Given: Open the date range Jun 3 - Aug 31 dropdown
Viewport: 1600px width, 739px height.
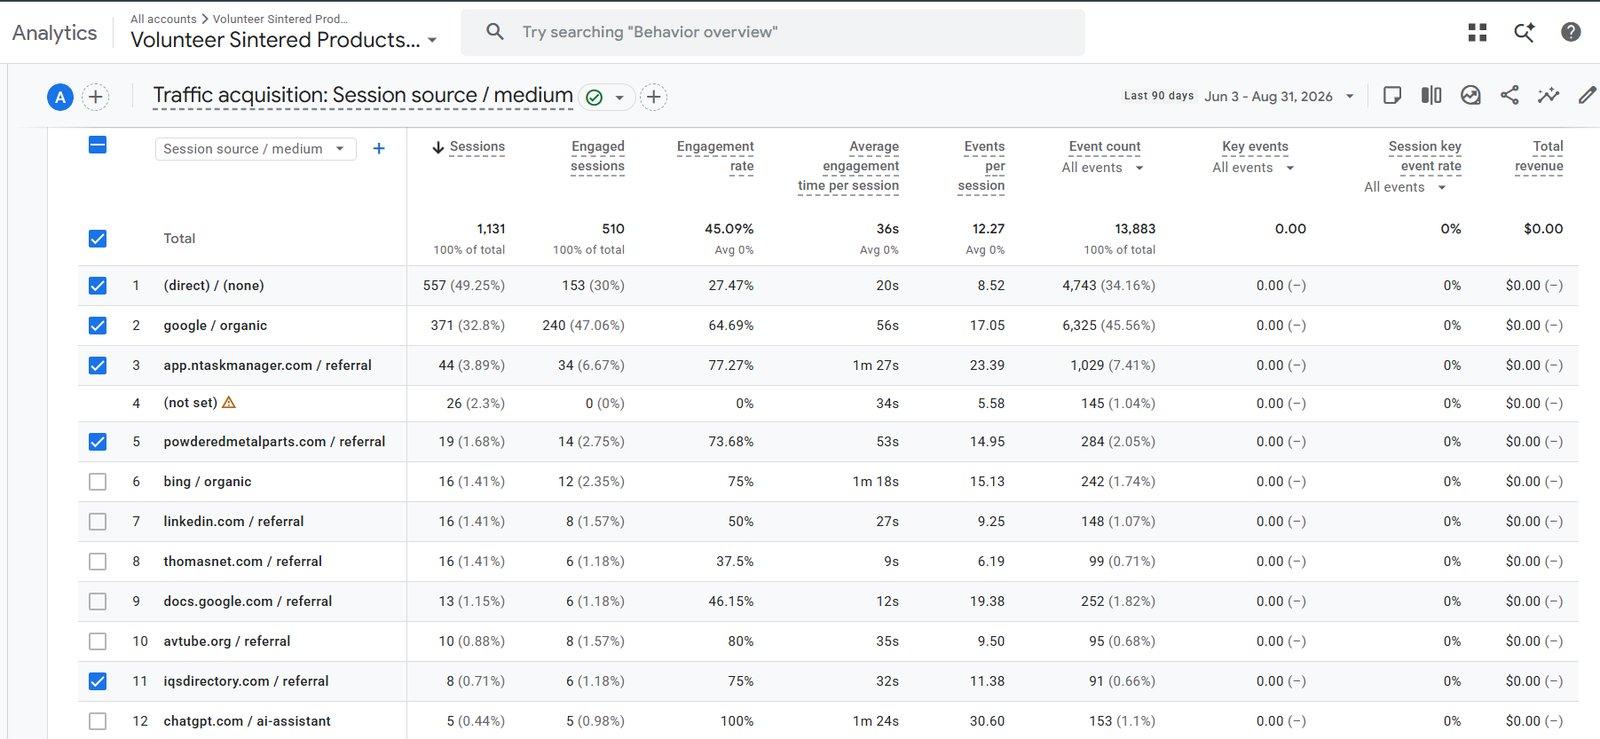Looking at the screenshot, I should 1279,96.
